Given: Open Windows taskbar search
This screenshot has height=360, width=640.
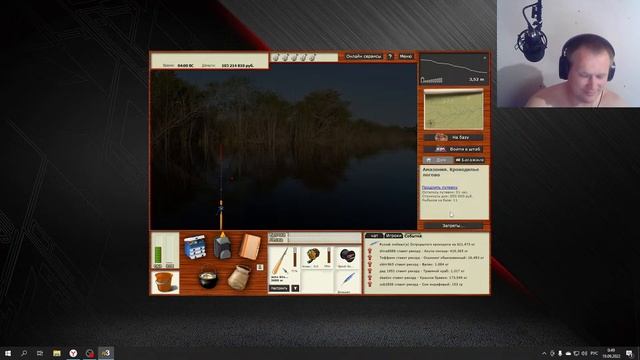Looking at the screenshot, I should click(24, 353).
